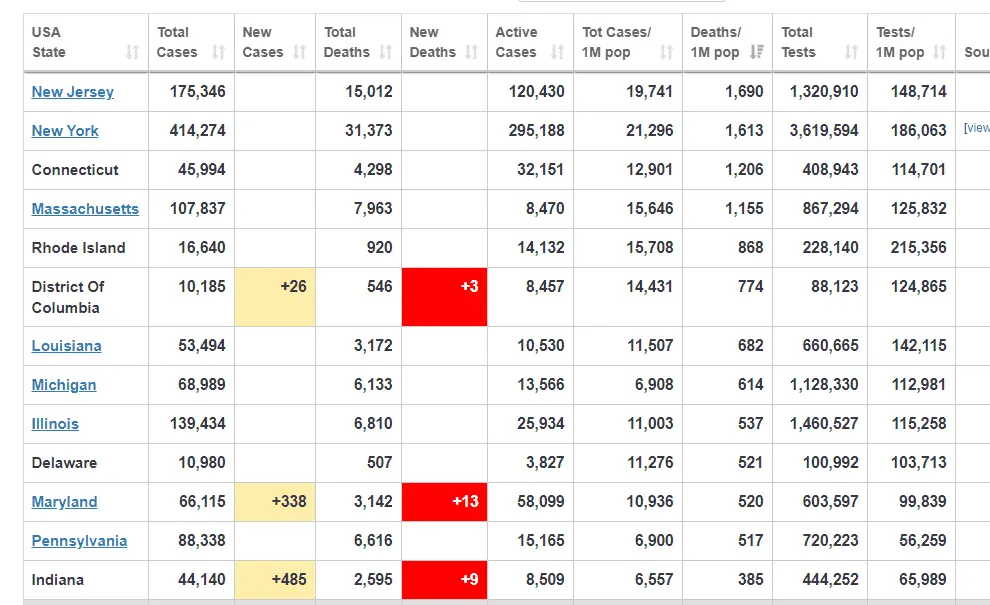Viewport: 990px width, 605px height.
Task: Sort Active Cases column via arrows icon
Action: click(558, 52)
